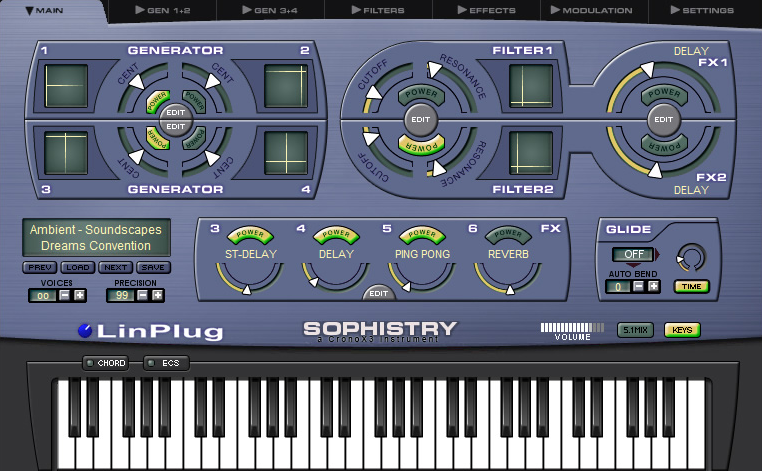
Task: Click the SAVE preset button
Action: pos(153,268)
